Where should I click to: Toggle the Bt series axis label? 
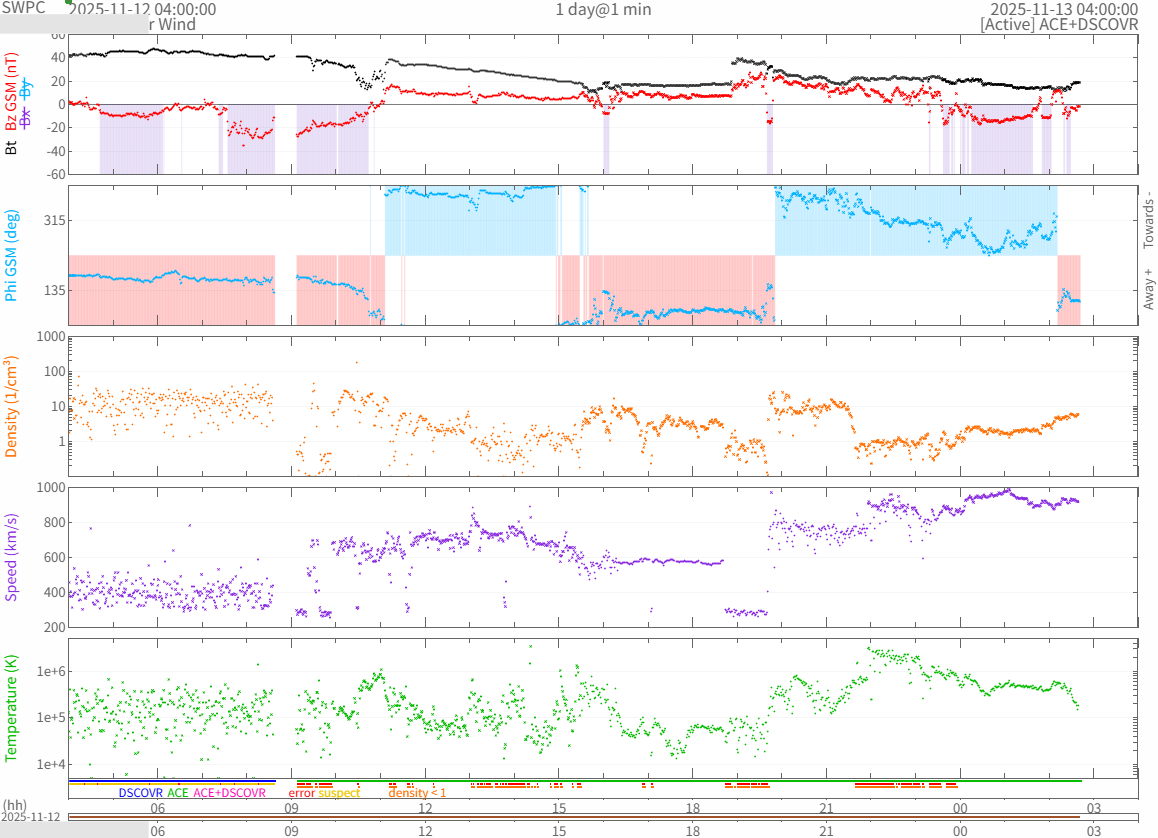pos(12,146)
